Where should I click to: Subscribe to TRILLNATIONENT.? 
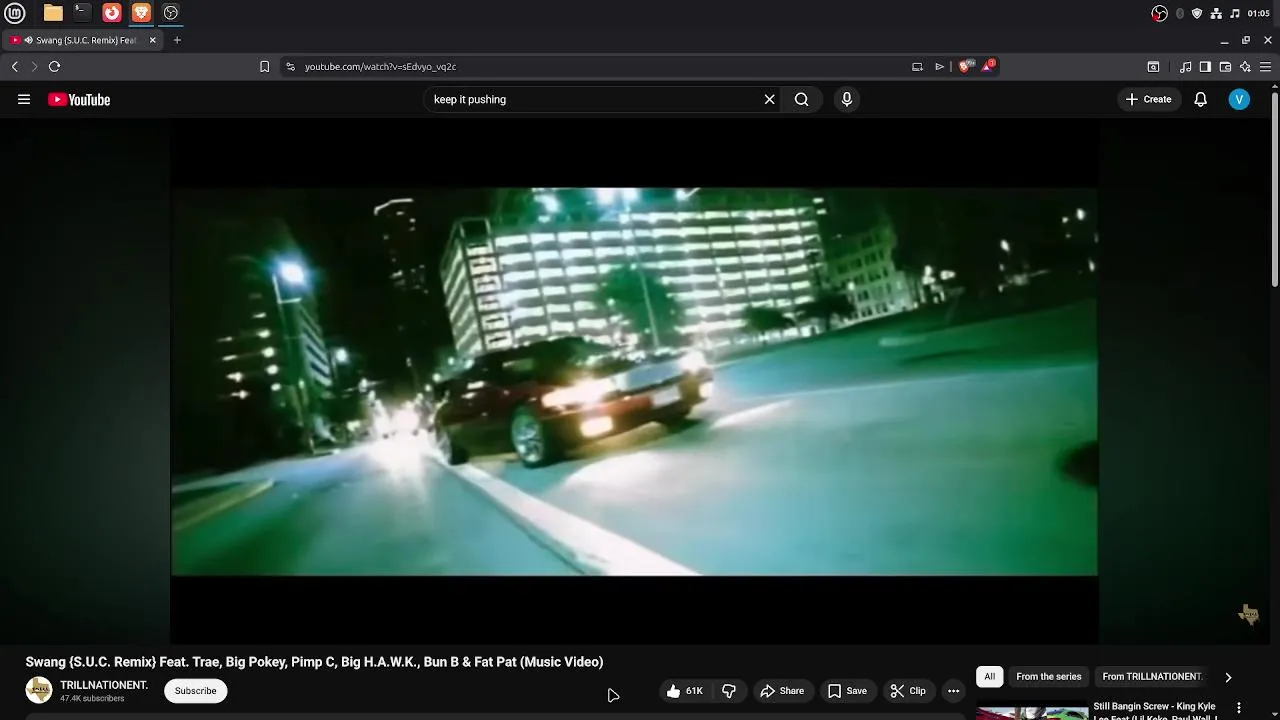(x=195, y=690)
